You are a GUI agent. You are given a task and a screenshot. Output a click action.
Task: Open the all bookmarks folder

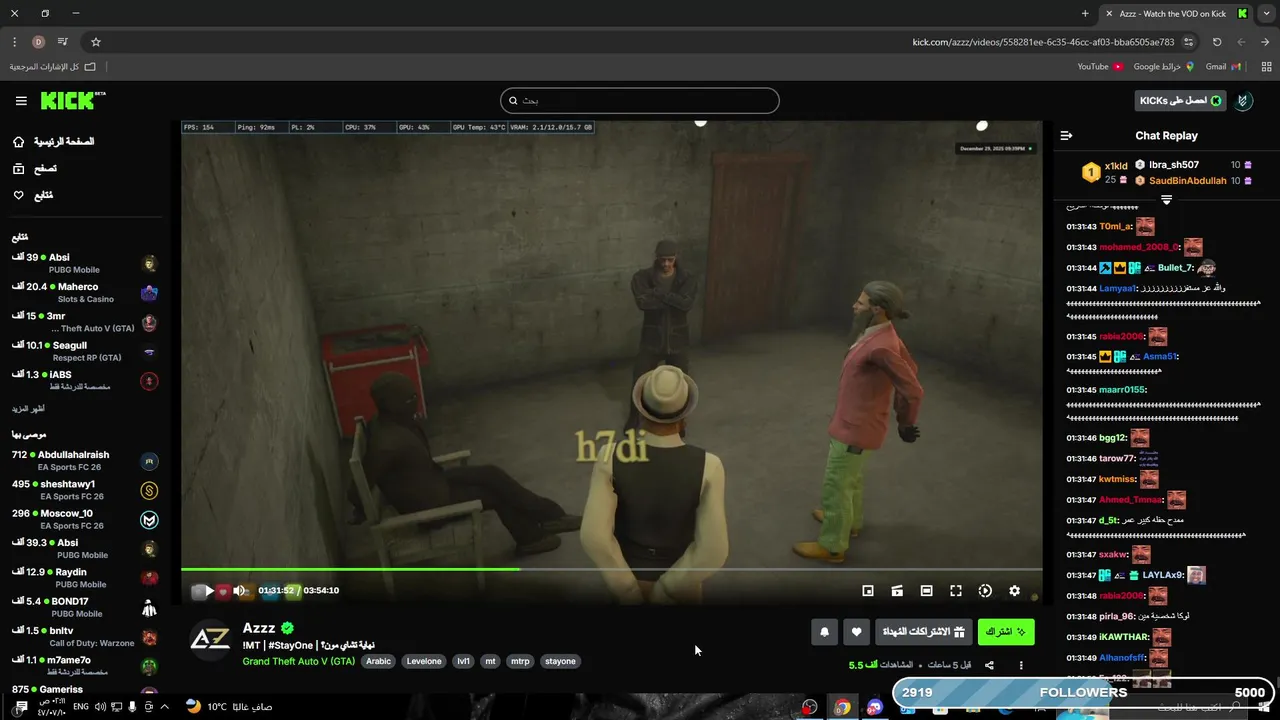[x=53, y=67]
